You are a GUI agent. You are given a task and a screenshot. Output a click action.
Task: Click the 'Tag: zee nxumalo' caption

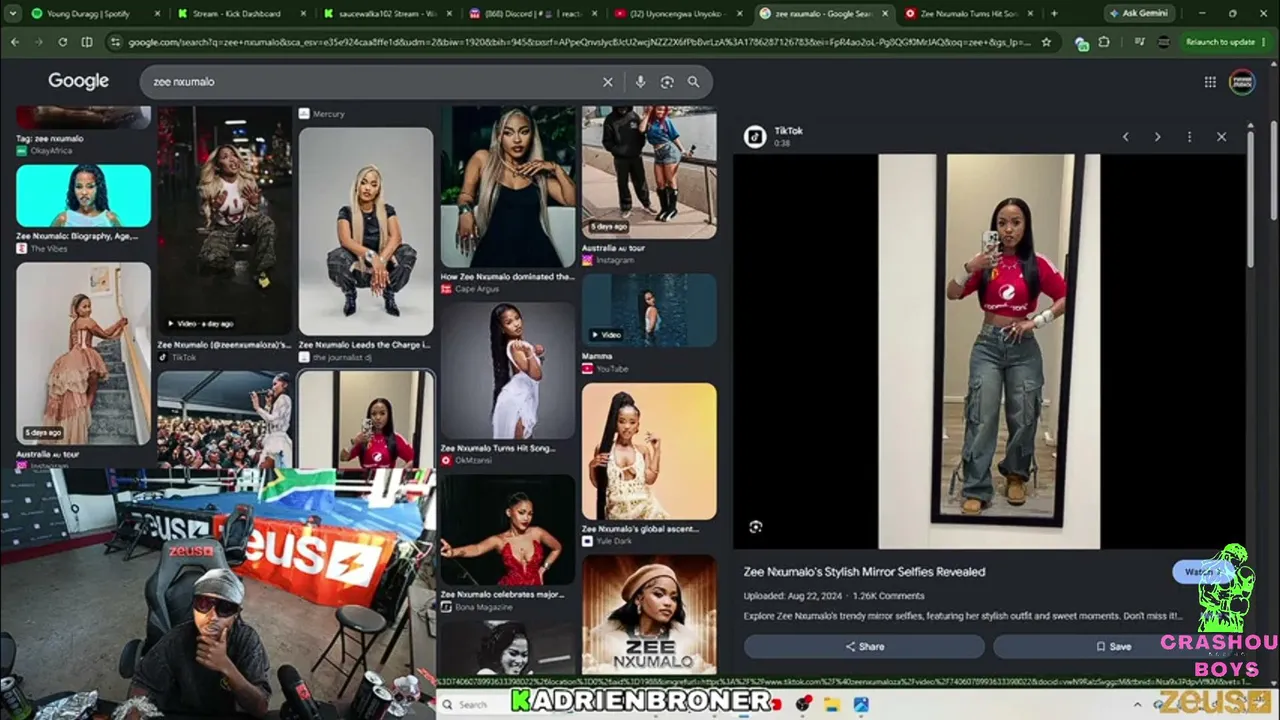pos(50,138)
